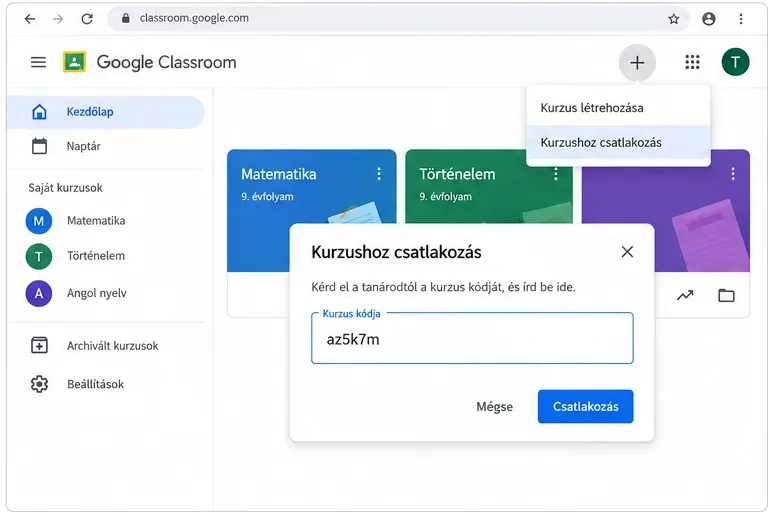Image resolution: width=768 pixels, height=512 pixels.
Task: Open the trend chart icon on purple card
Action: [x=685, y=295]
